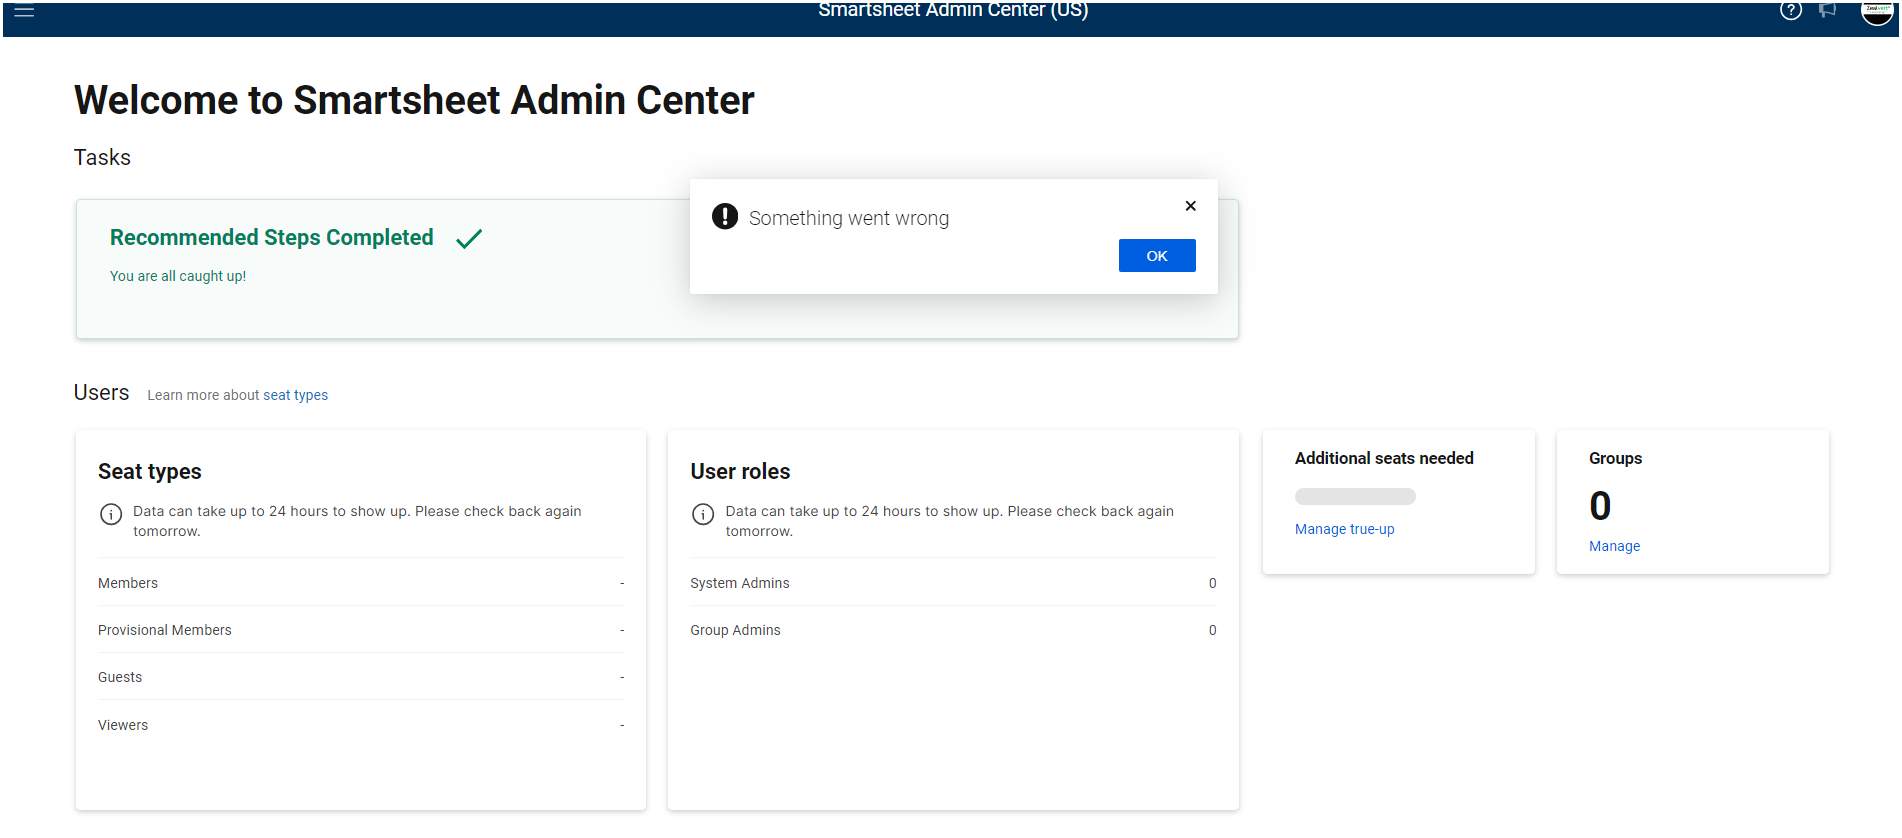The width and height of the screenshot is (1902, 838).
Task: Click the Something went wrong message text
Action: [x=849, y=218]
